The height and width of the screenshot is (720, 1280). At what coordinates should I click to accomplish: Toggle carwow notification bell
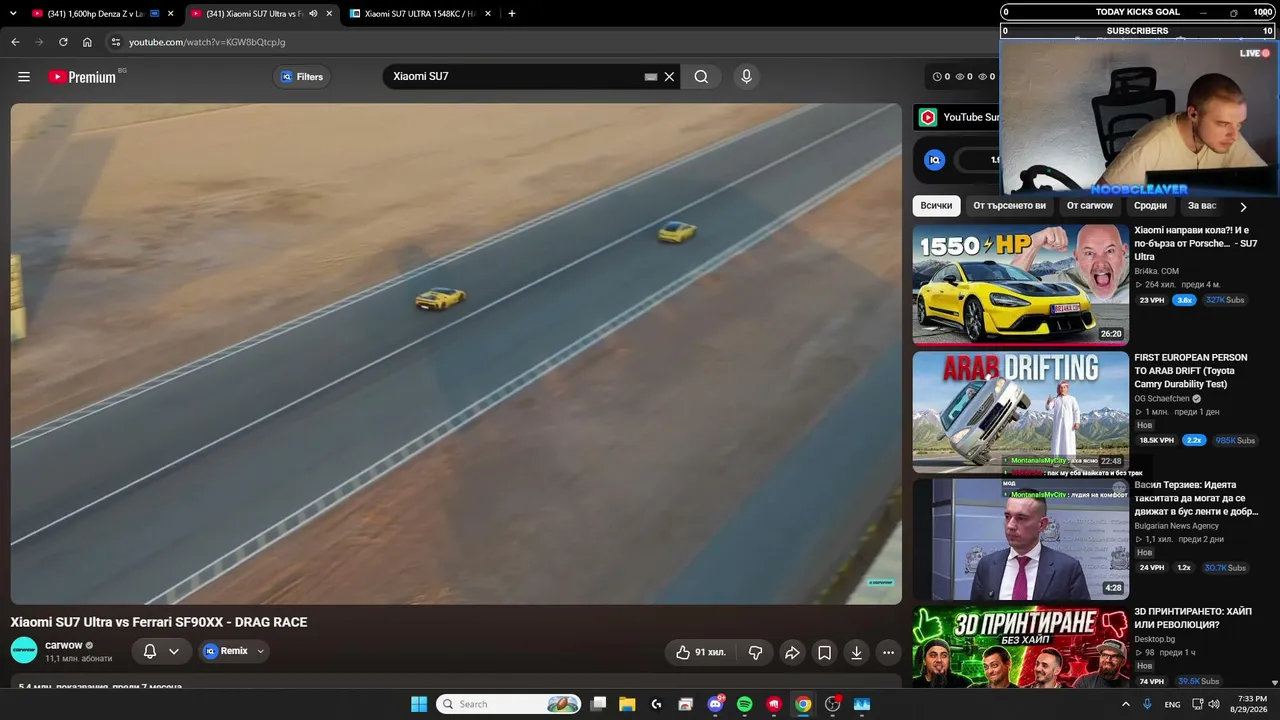(x=150, y=651)
